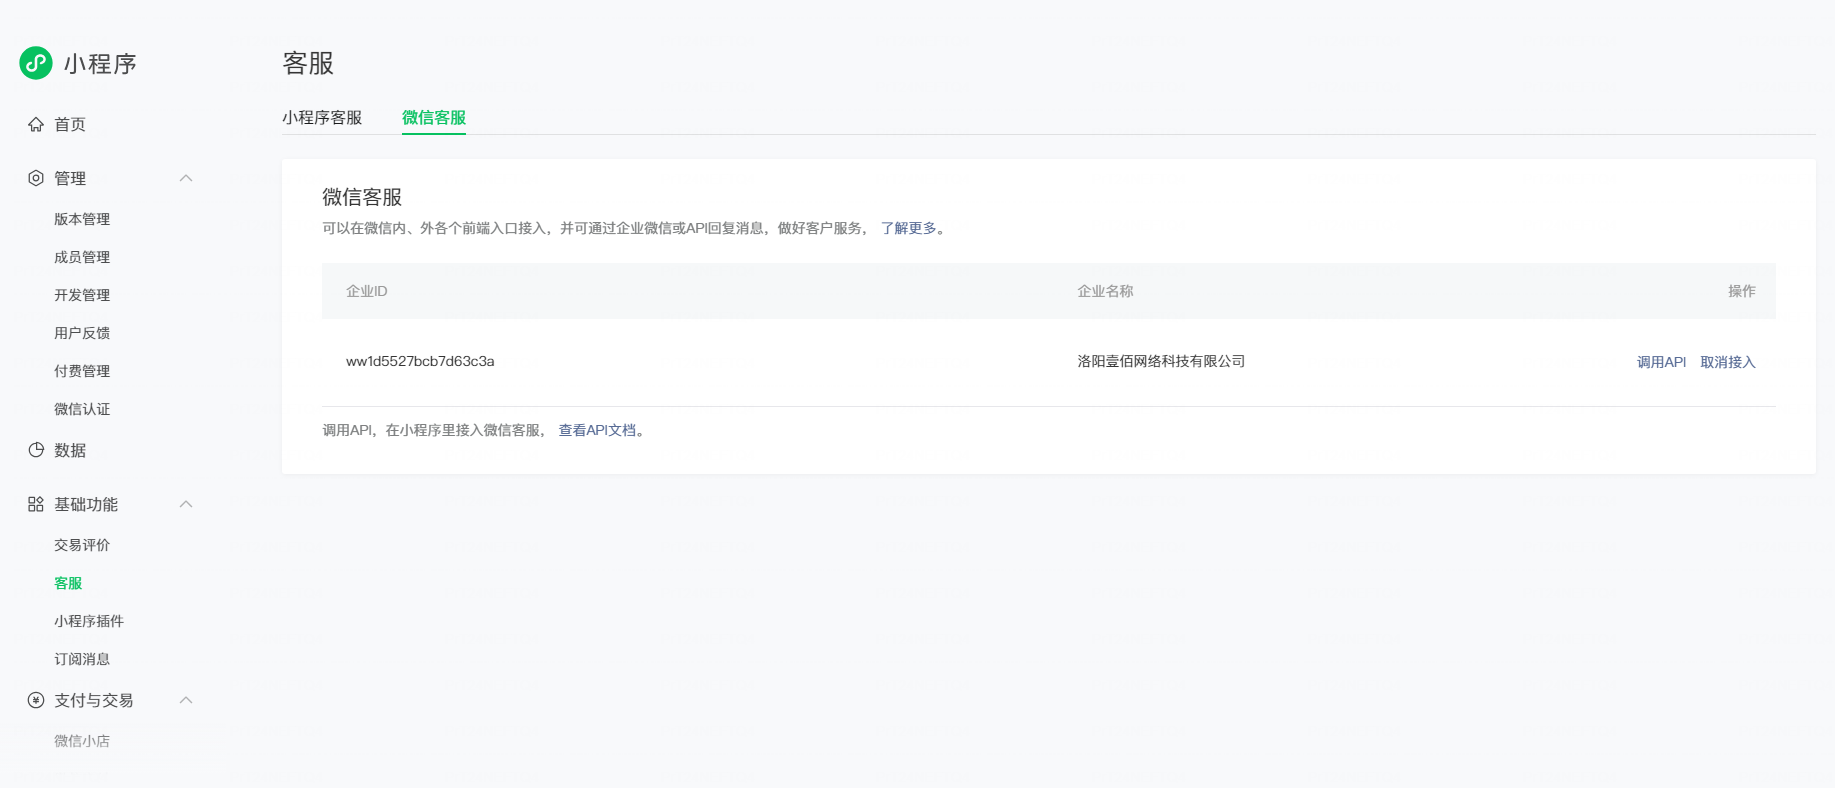Screen dimensions: 1835x788
Task: Open 成员管理 in the sidebar
Action: pos(82,257)
